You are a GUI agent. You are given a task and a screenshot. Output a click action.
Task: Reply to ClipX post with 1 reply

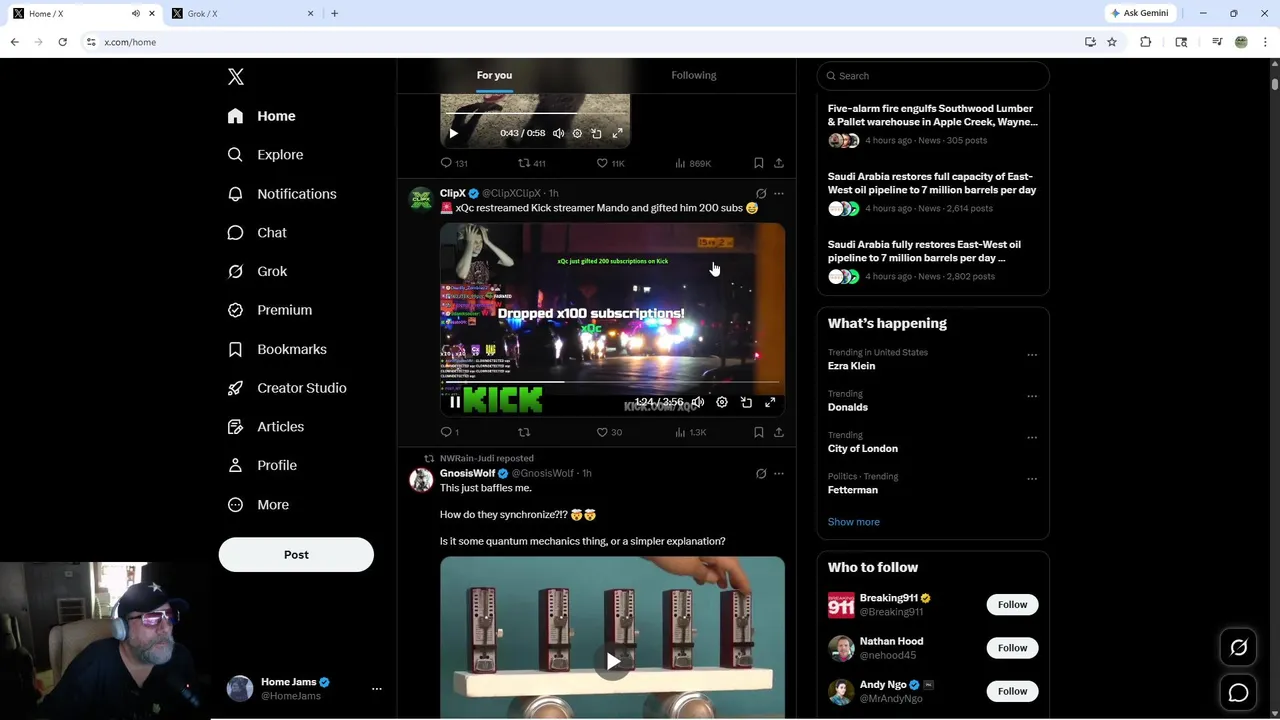449,432
